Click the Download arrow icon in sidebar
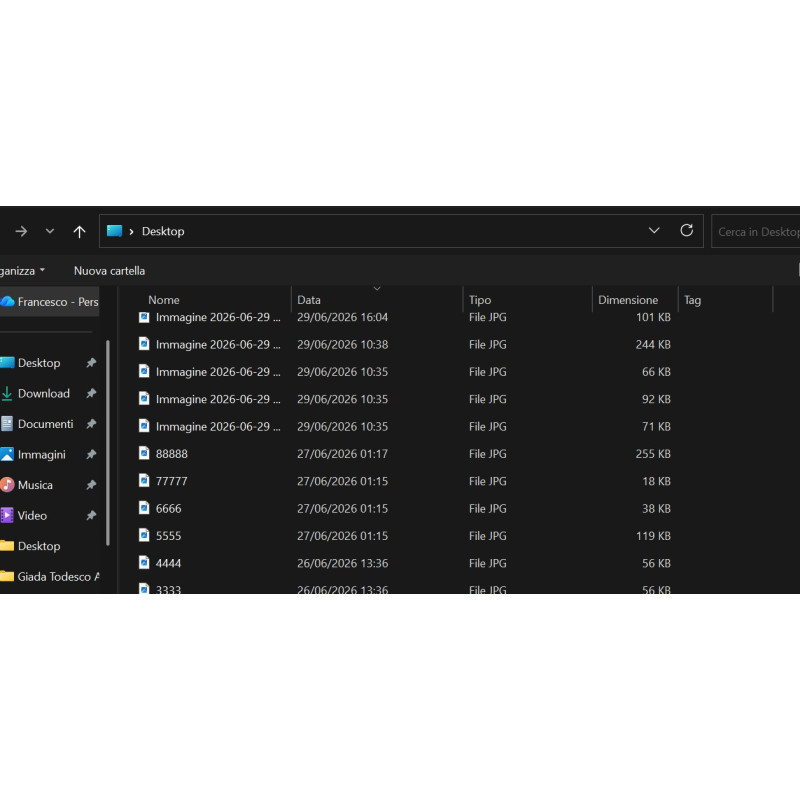 pos(7,393)
